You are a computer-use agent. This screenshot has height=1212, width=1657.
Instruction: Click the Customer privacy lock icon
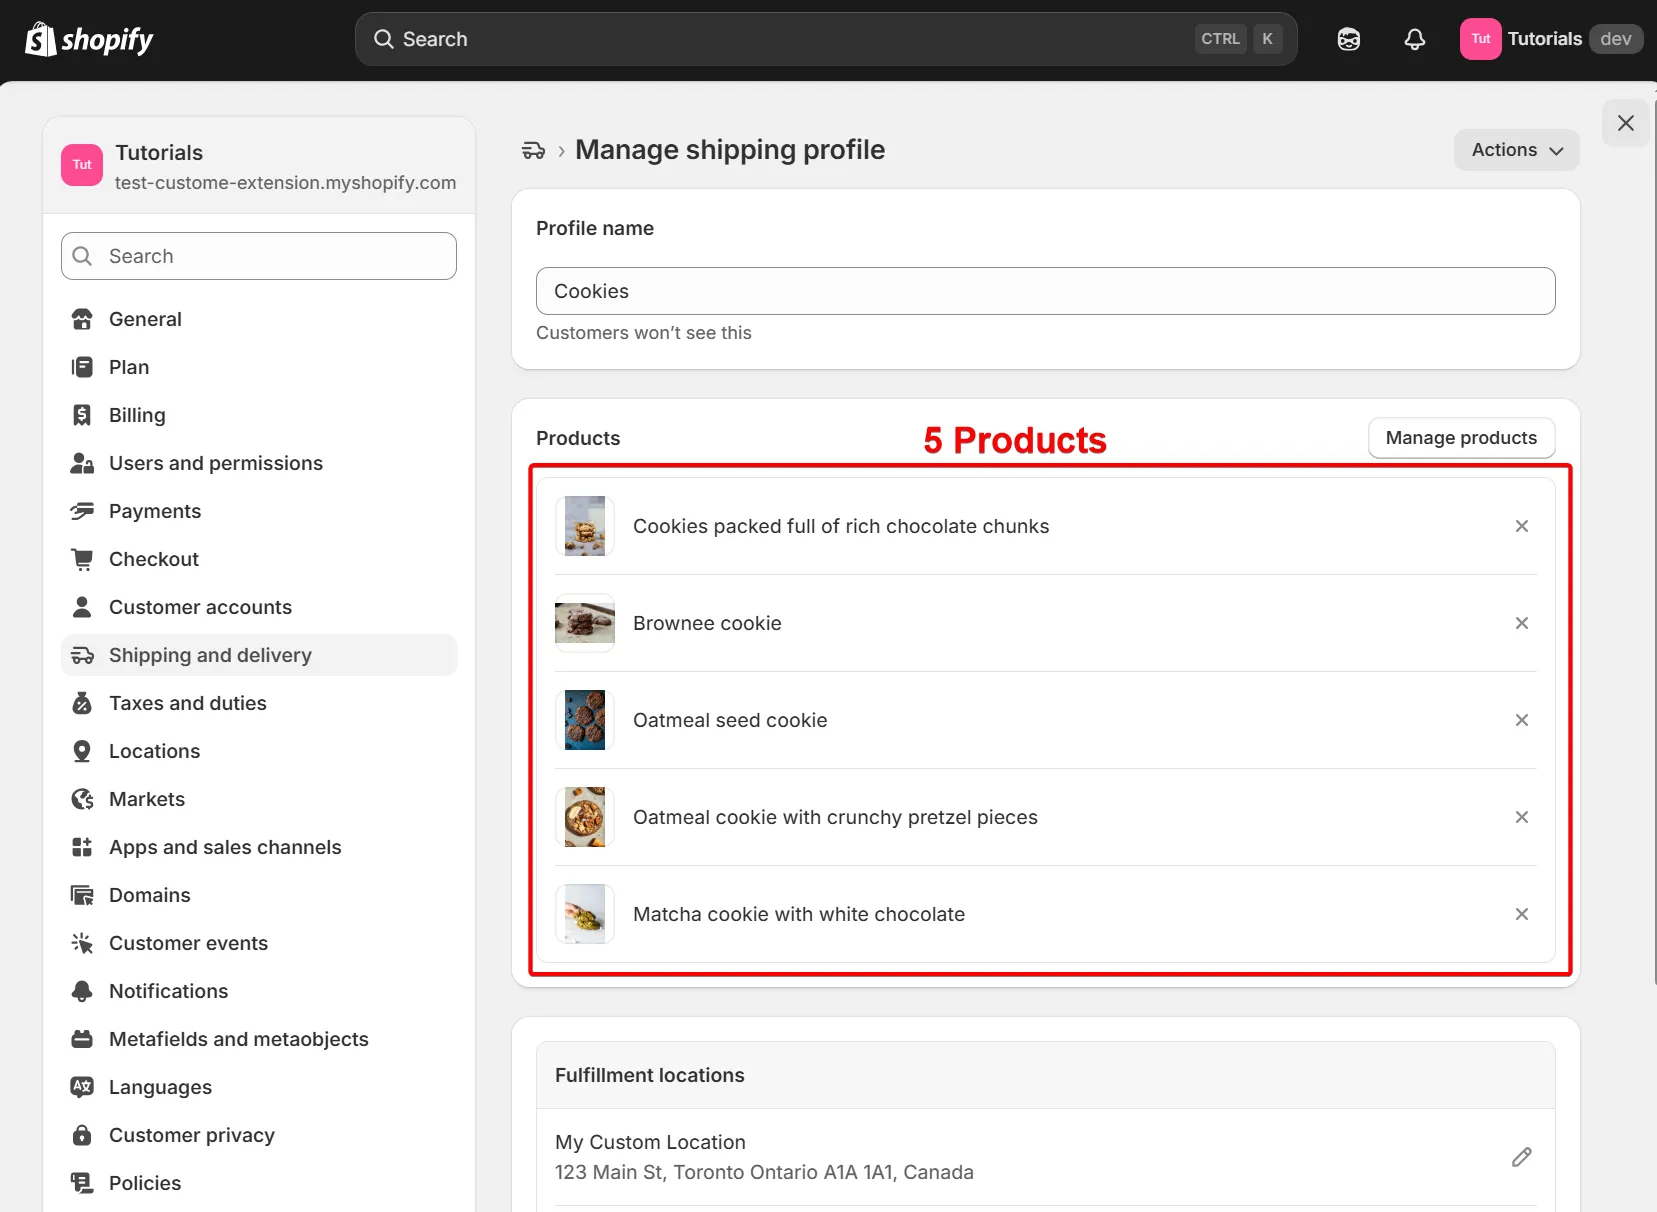click(x=81, y=1135)
